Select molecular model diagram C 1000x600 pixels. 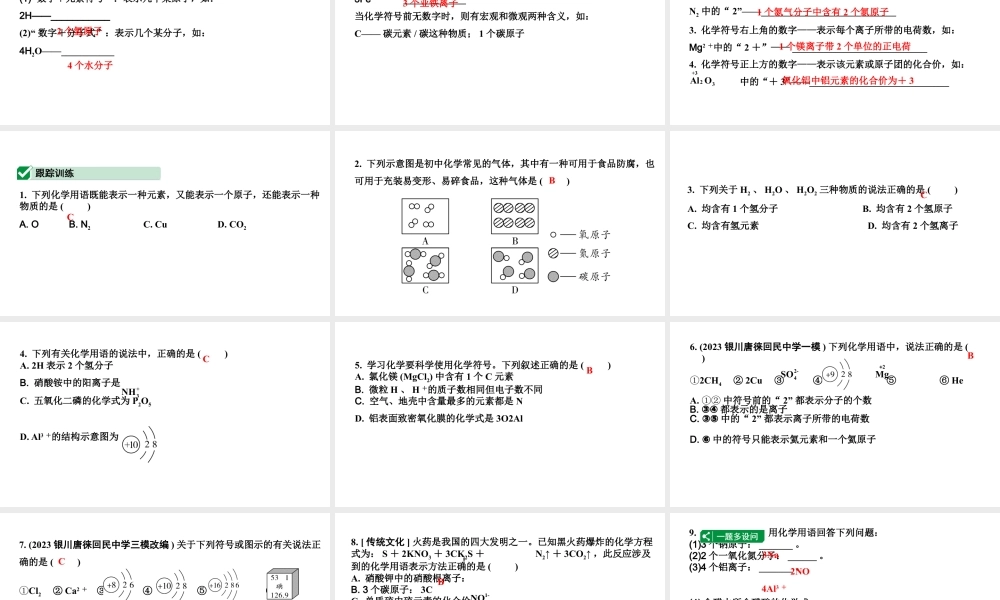point(425,267)
